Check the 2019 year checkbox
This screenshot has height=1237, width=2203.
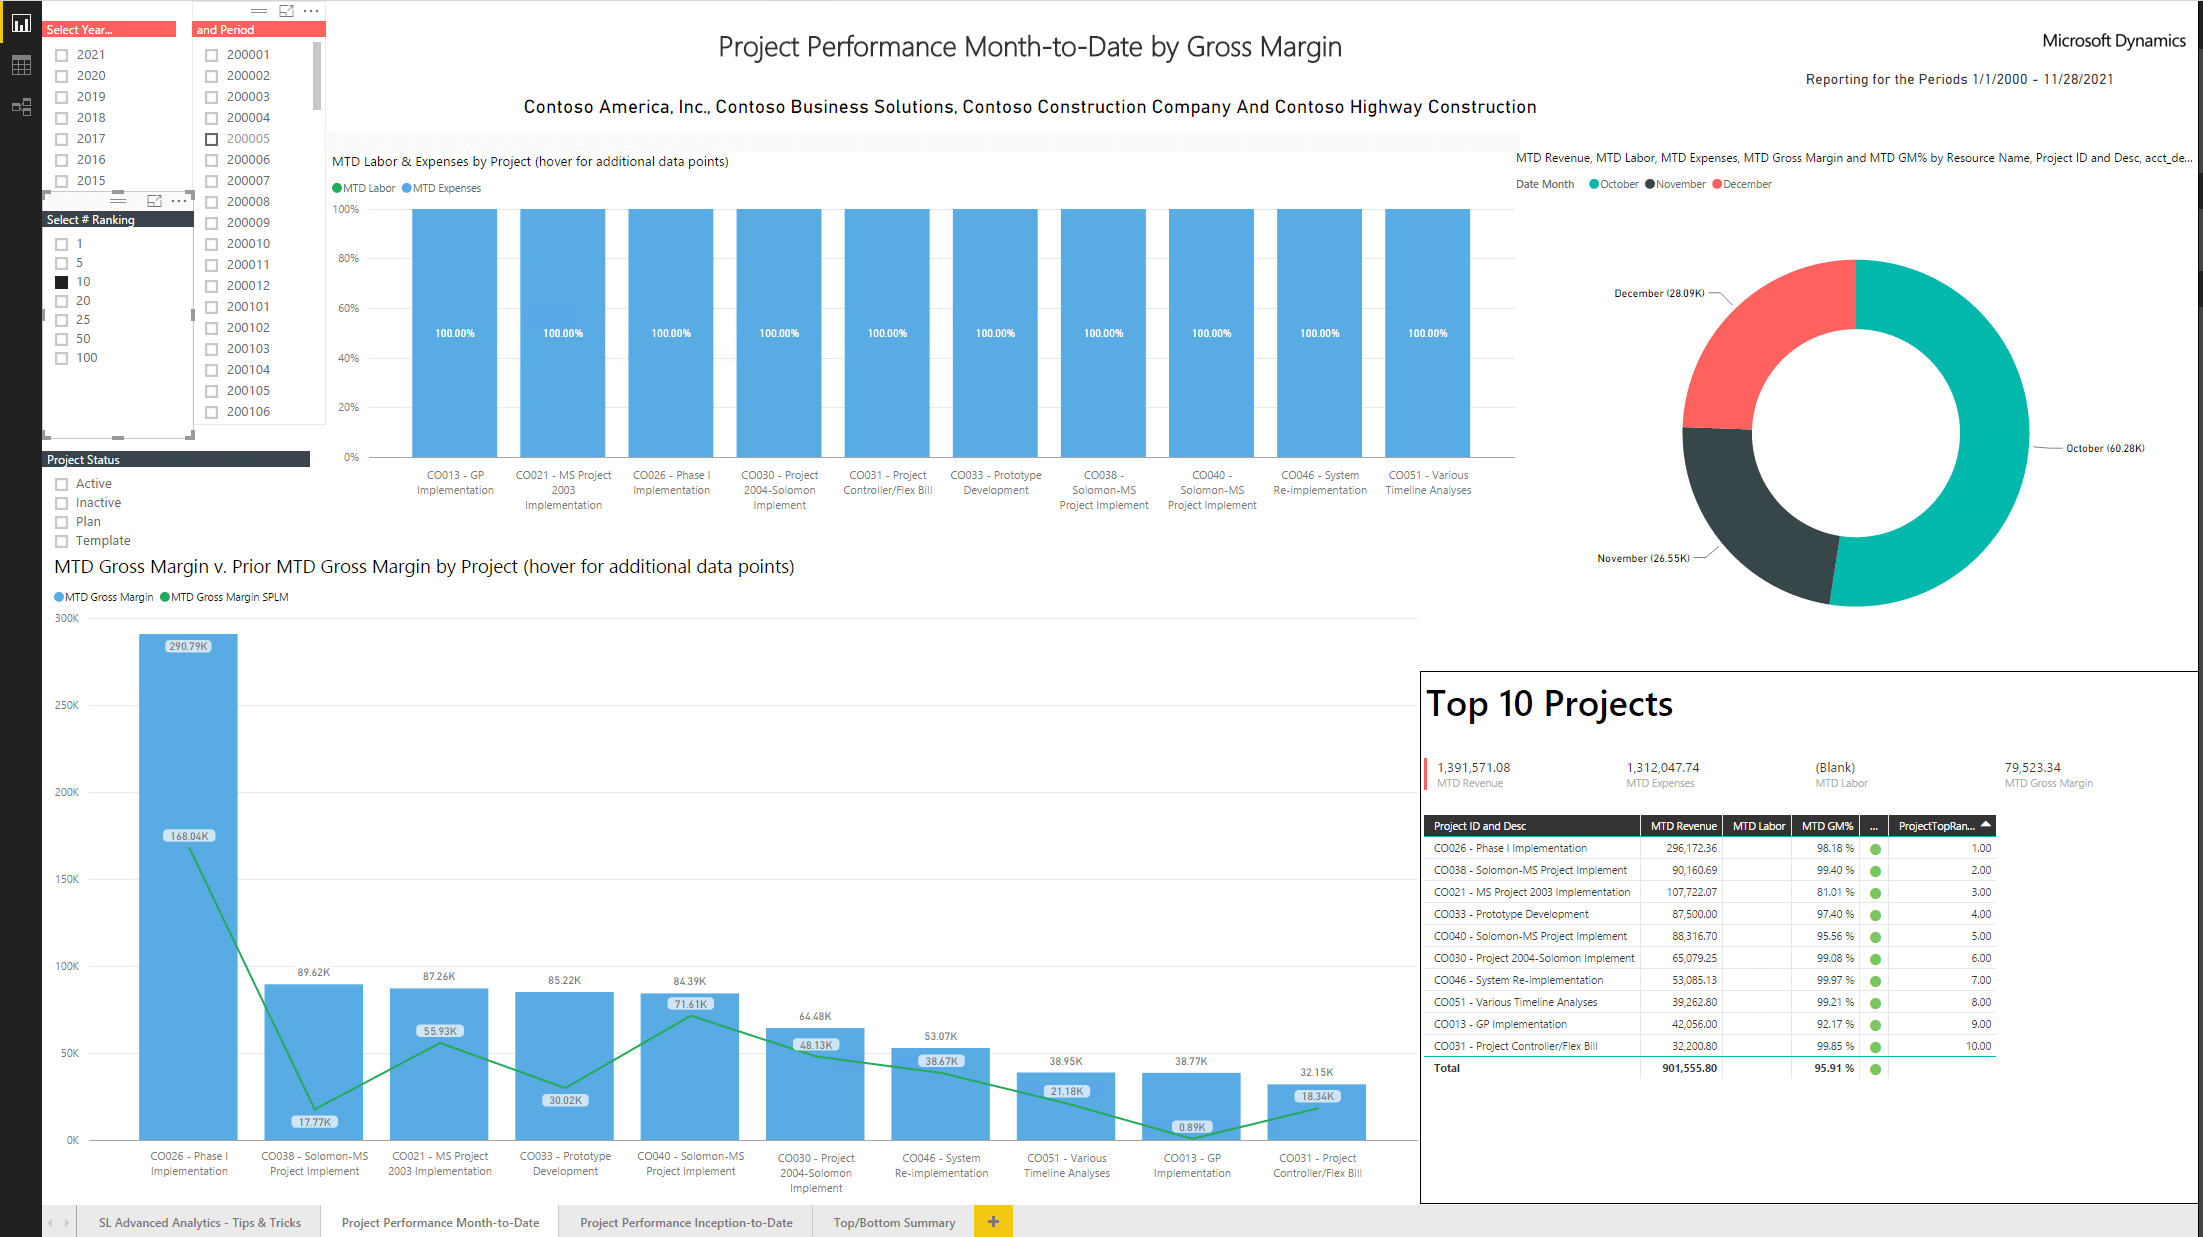pos(62,97)
